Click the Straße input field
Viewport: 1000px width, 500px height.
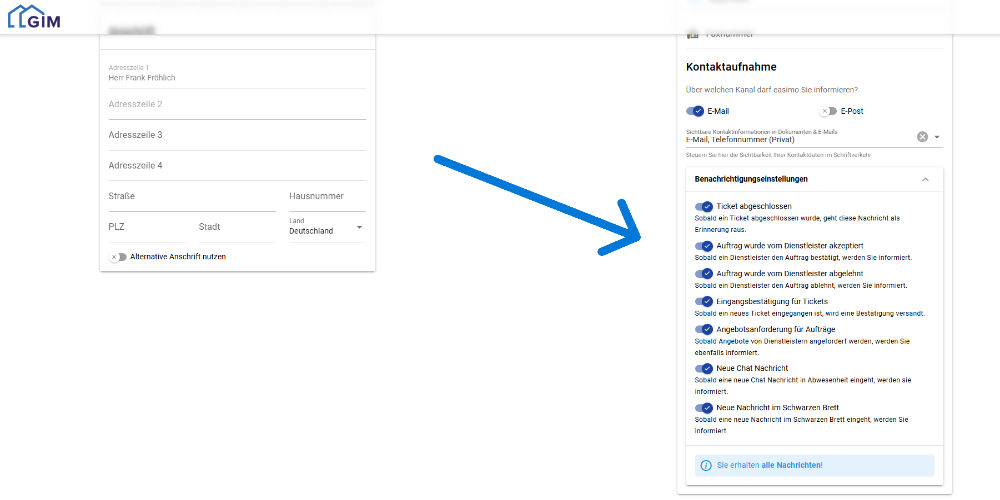point(192,197)
